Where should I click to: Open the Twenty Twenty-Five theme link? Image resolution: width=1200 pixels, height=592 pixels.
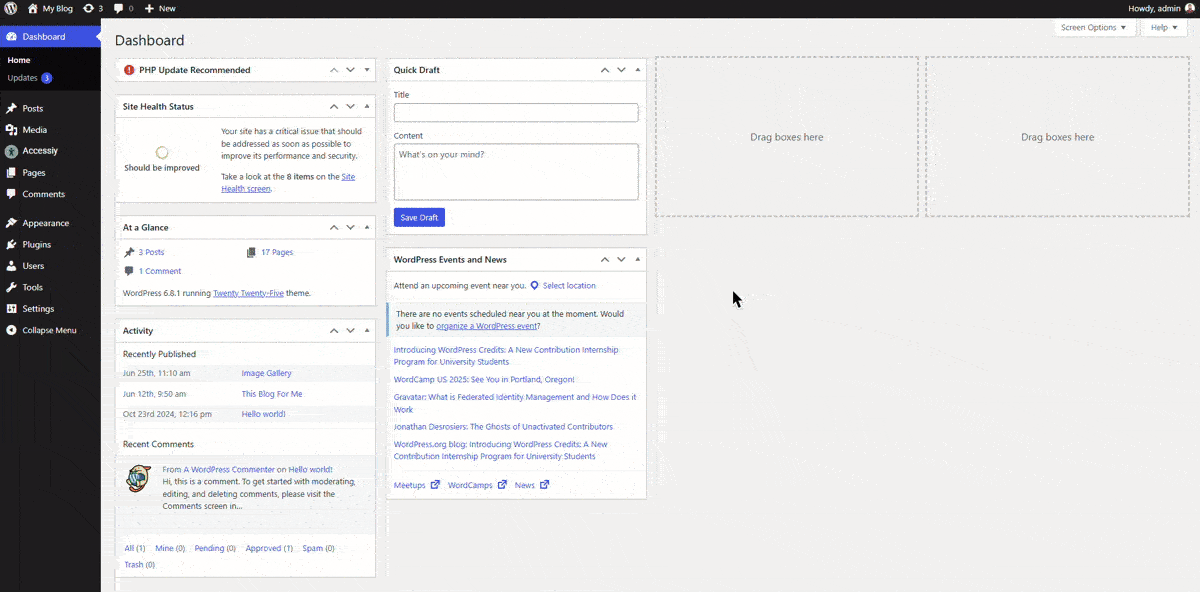(x=248, y=294)
